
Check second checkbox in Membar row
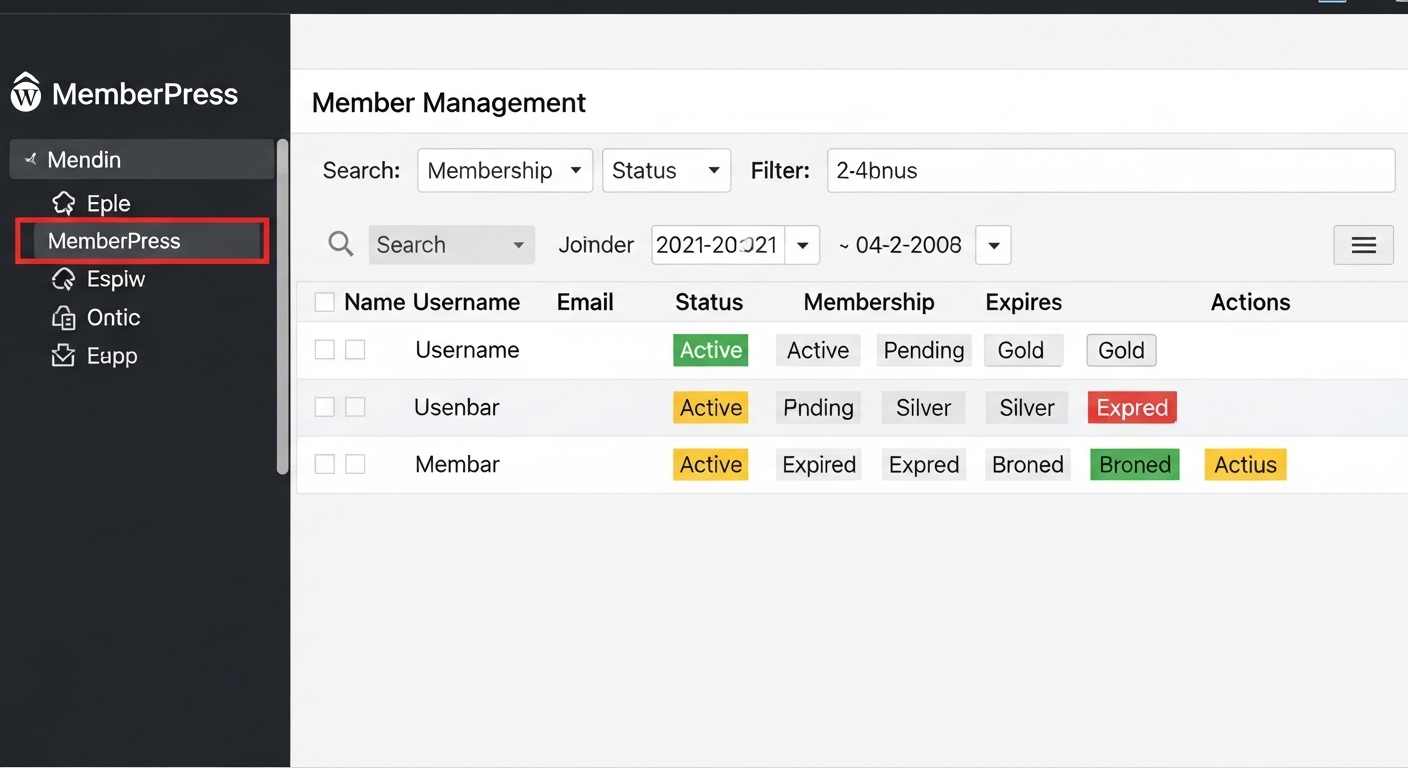pos(355,464)
